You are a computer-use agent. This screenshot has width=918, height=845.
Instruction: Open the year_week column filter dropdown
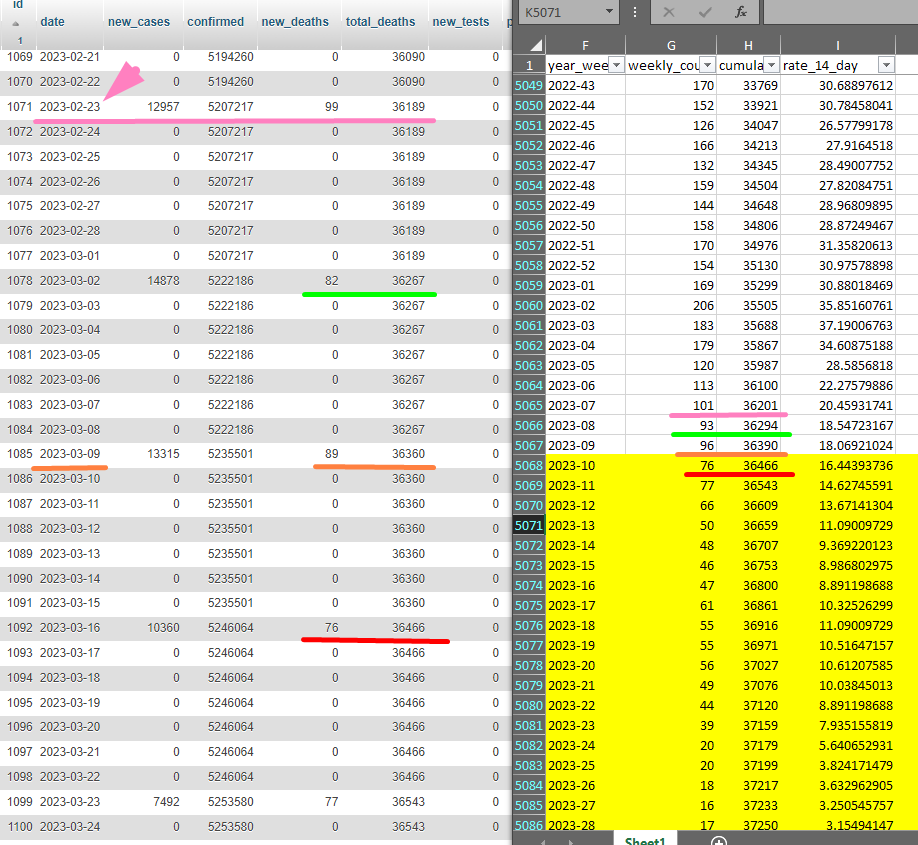[616, 65]
